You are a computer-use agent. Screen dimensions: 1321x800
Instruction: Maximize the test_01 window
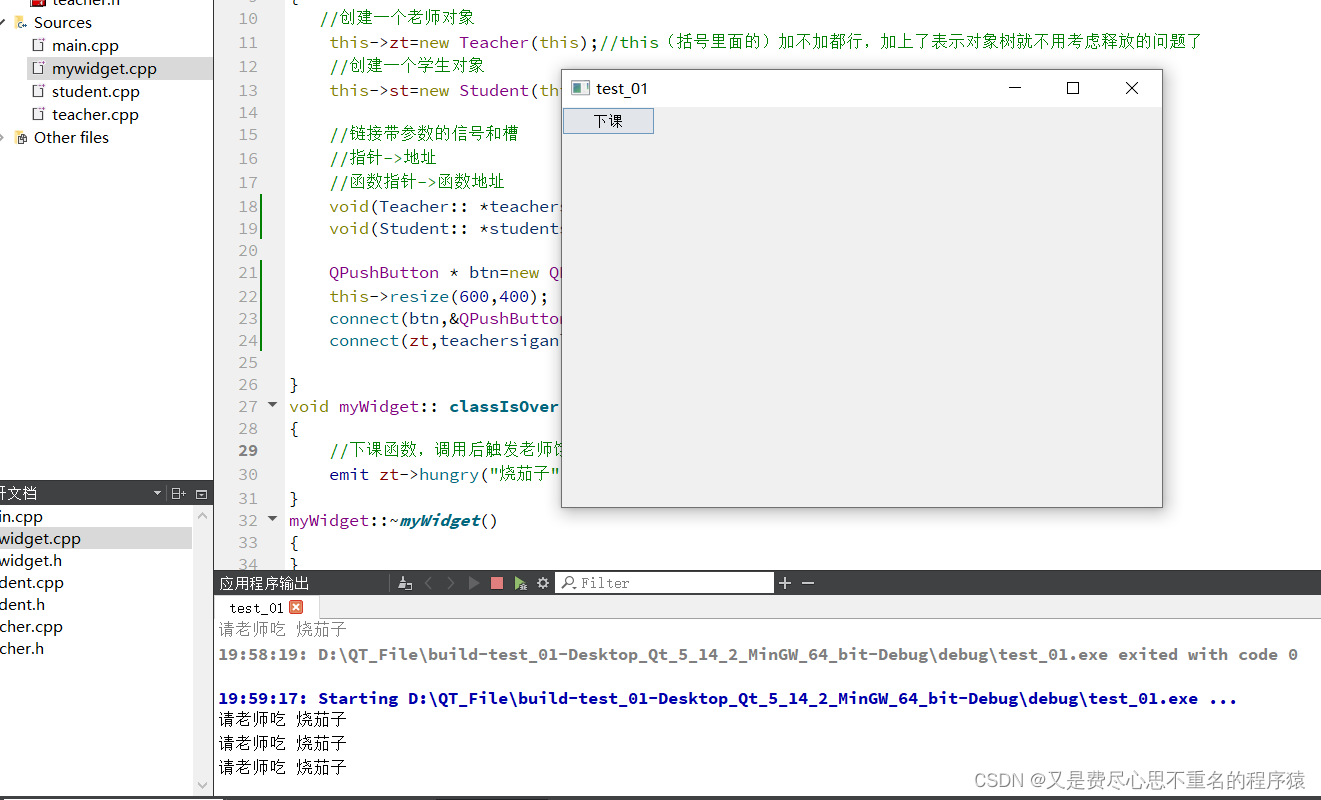(1073, 88)
